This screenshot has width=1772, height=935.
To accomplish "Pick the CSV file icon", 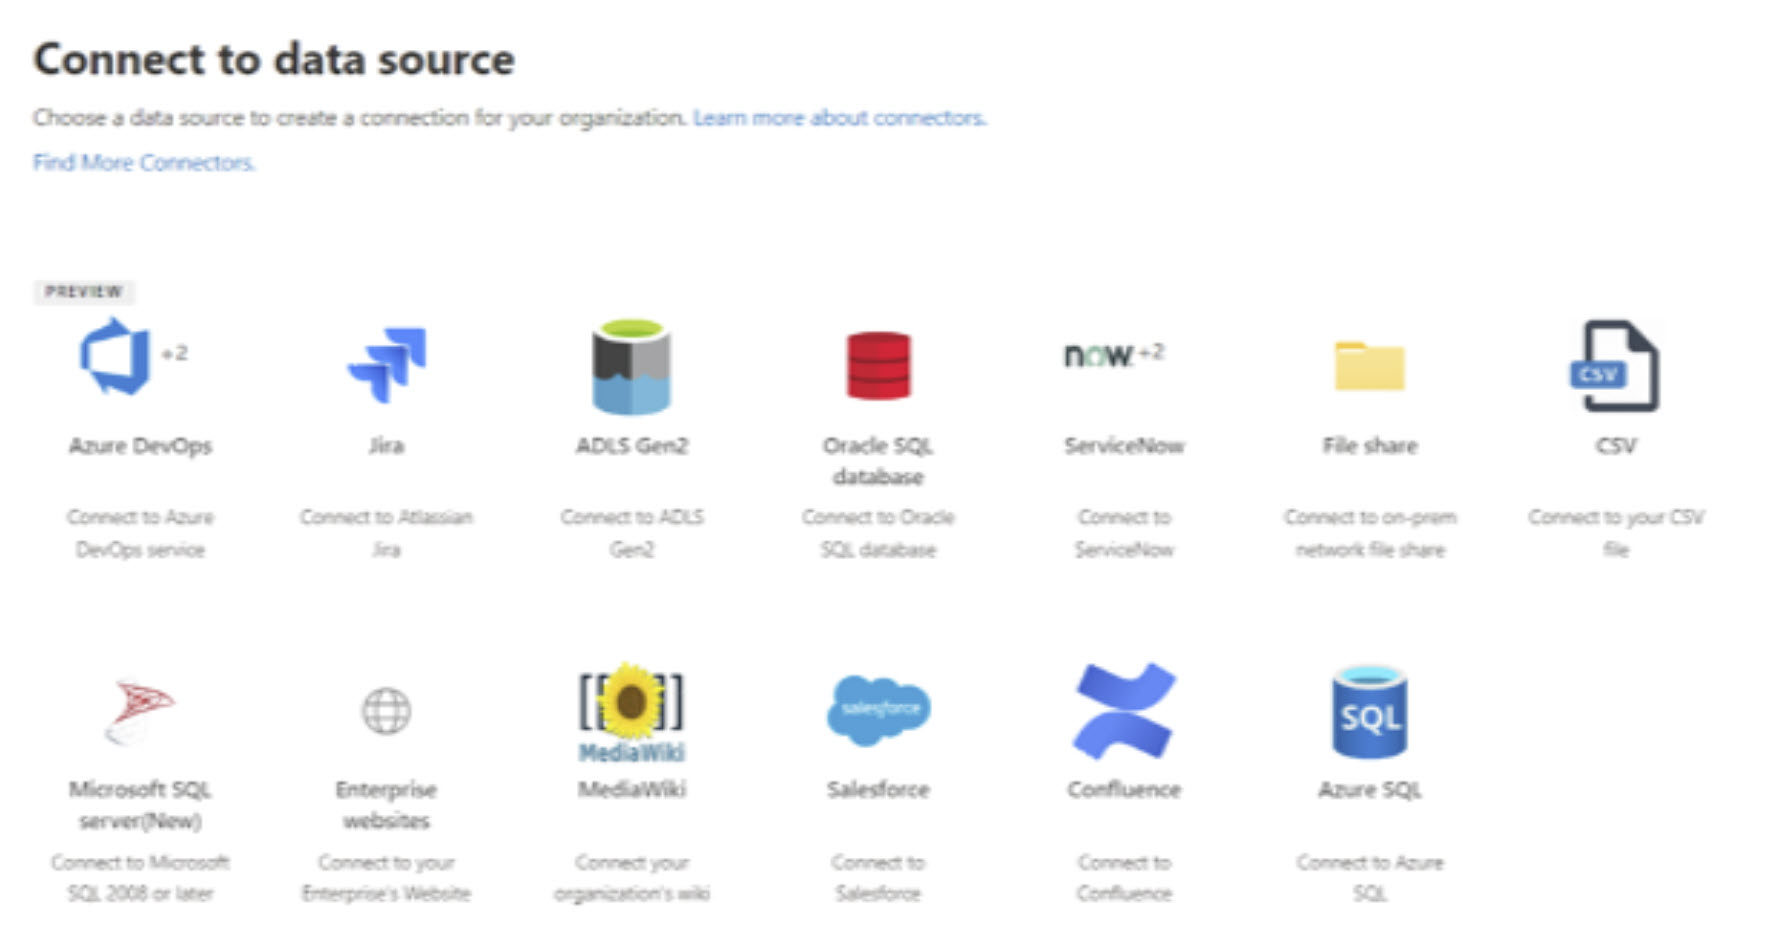I will click(x=1615, y=366).
